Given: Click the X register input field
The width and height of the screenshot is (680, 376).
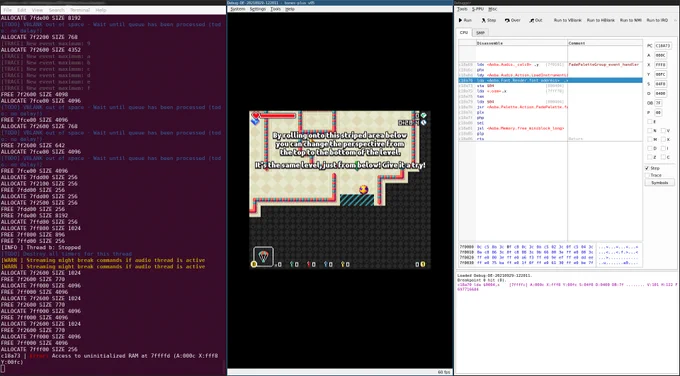Looking at the screenshot, I should [660, 65].
